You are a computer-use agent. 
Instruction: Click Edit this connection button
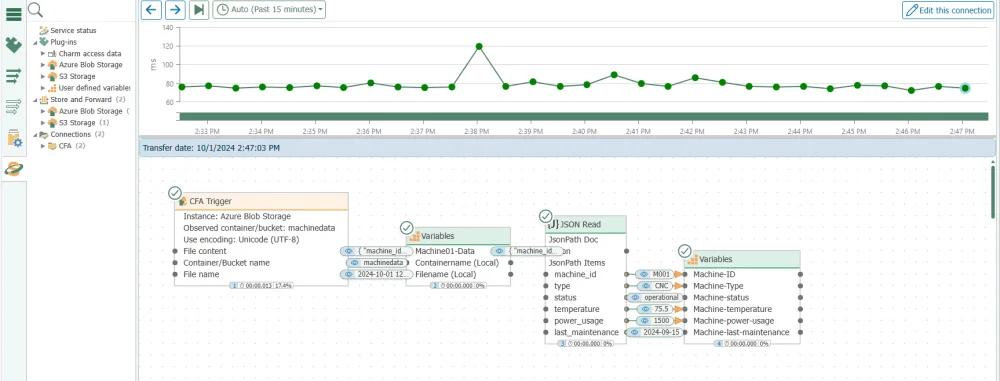948,10
